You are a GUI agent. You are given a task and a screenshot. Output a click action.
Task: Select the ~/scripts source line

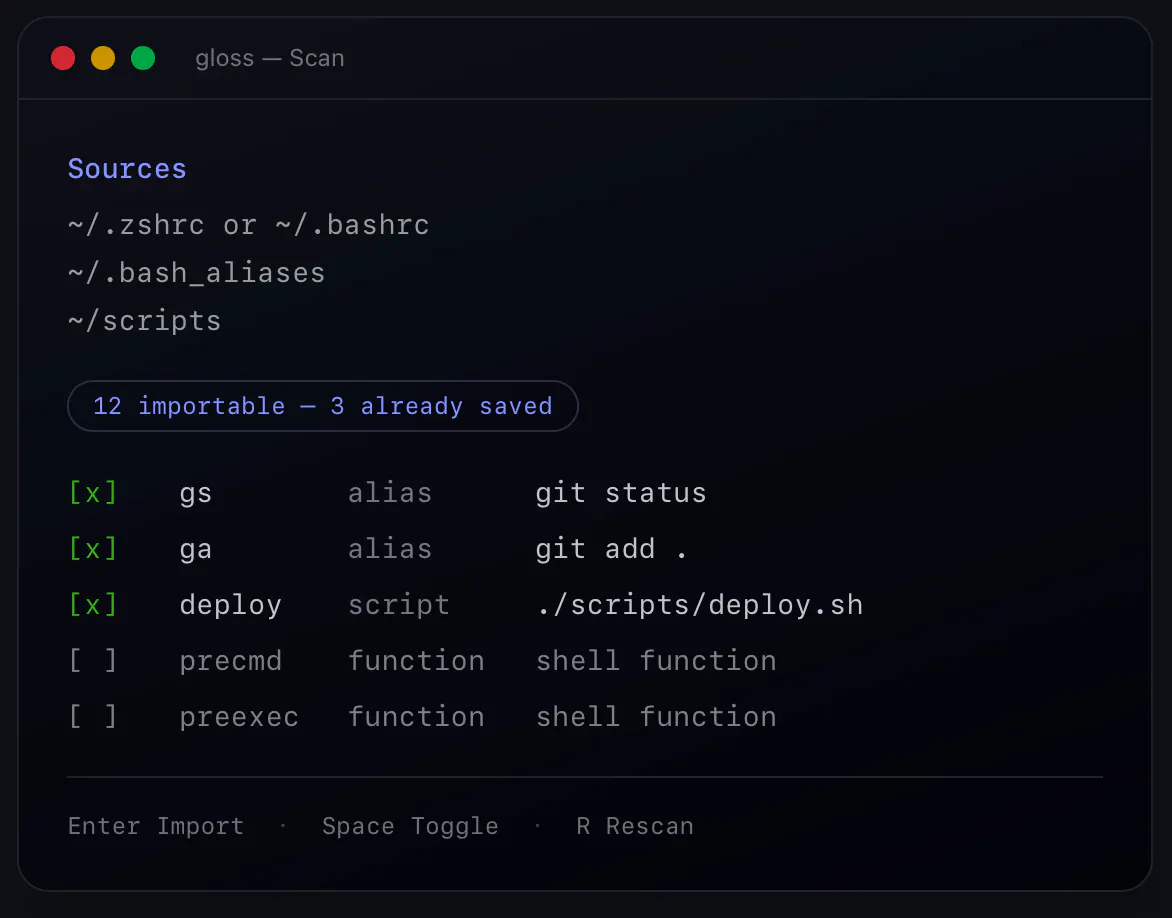(x=145, y=321)
